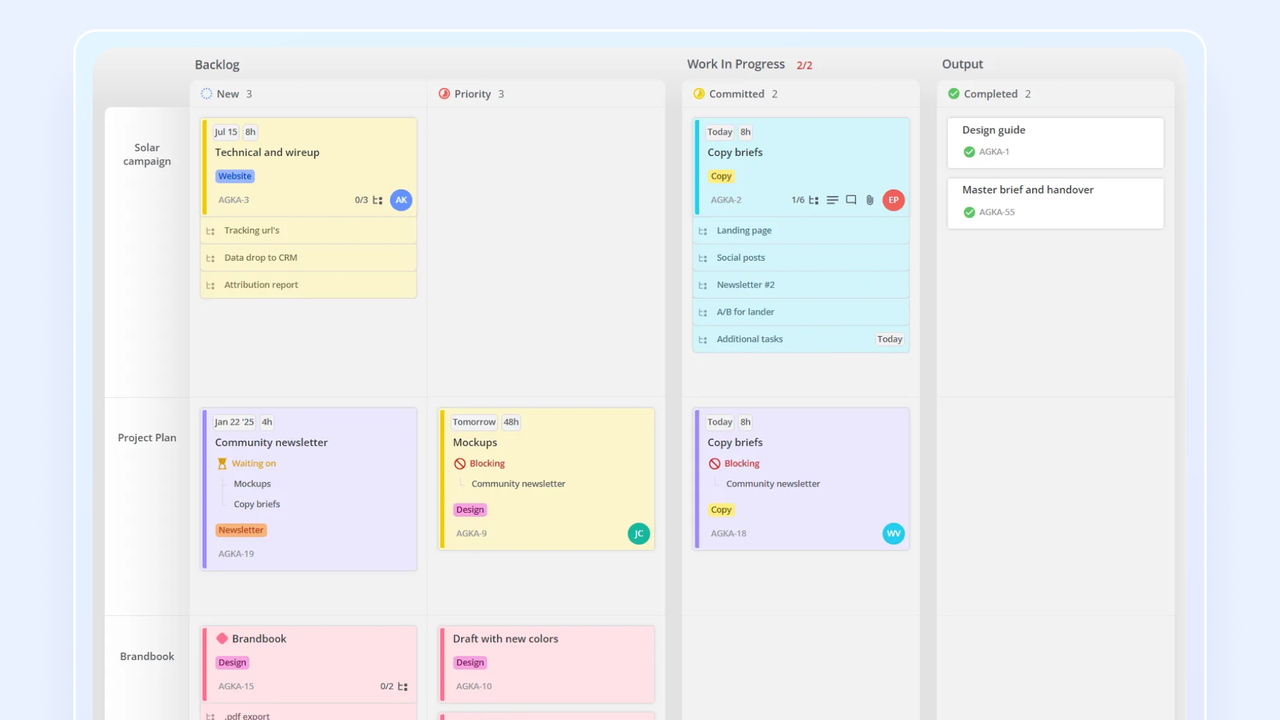Click green check icon next to AGKA-1
The height and width of the screenshot is (720, 1280).
point(969,152)
